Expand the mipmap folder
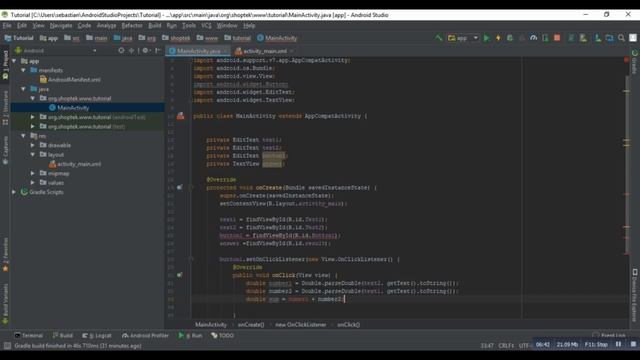The height and width of the screenshot is (360, 640). pos(33,173)
